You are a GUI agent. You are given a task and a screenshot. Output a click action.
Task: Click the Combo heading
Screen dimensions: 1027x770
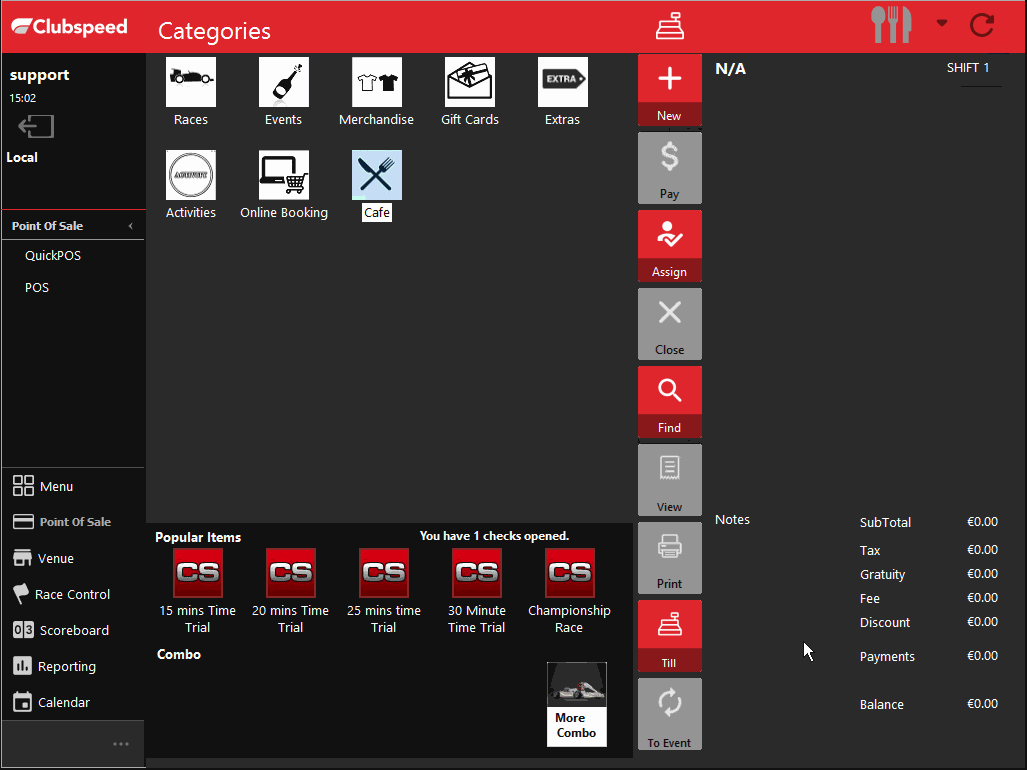pos(179,654)
